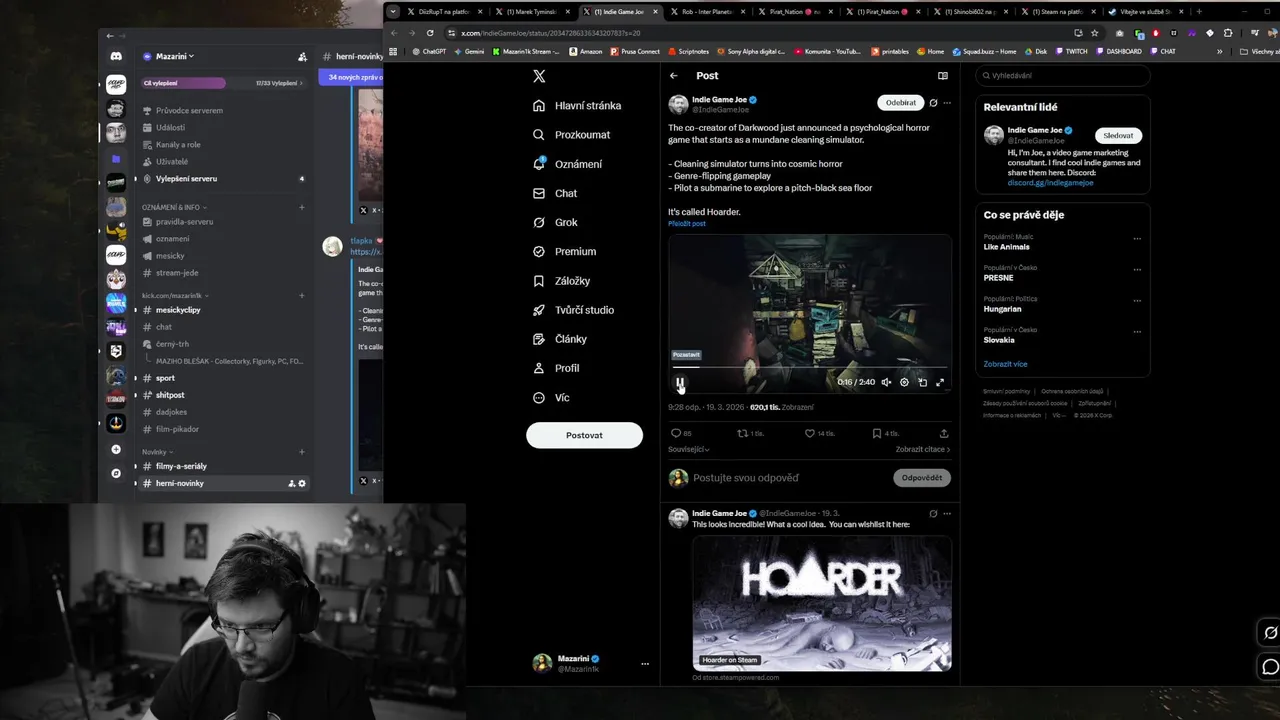Seek along the video progress bar
The image size is (1280, 720).
(x=810, y=367)
